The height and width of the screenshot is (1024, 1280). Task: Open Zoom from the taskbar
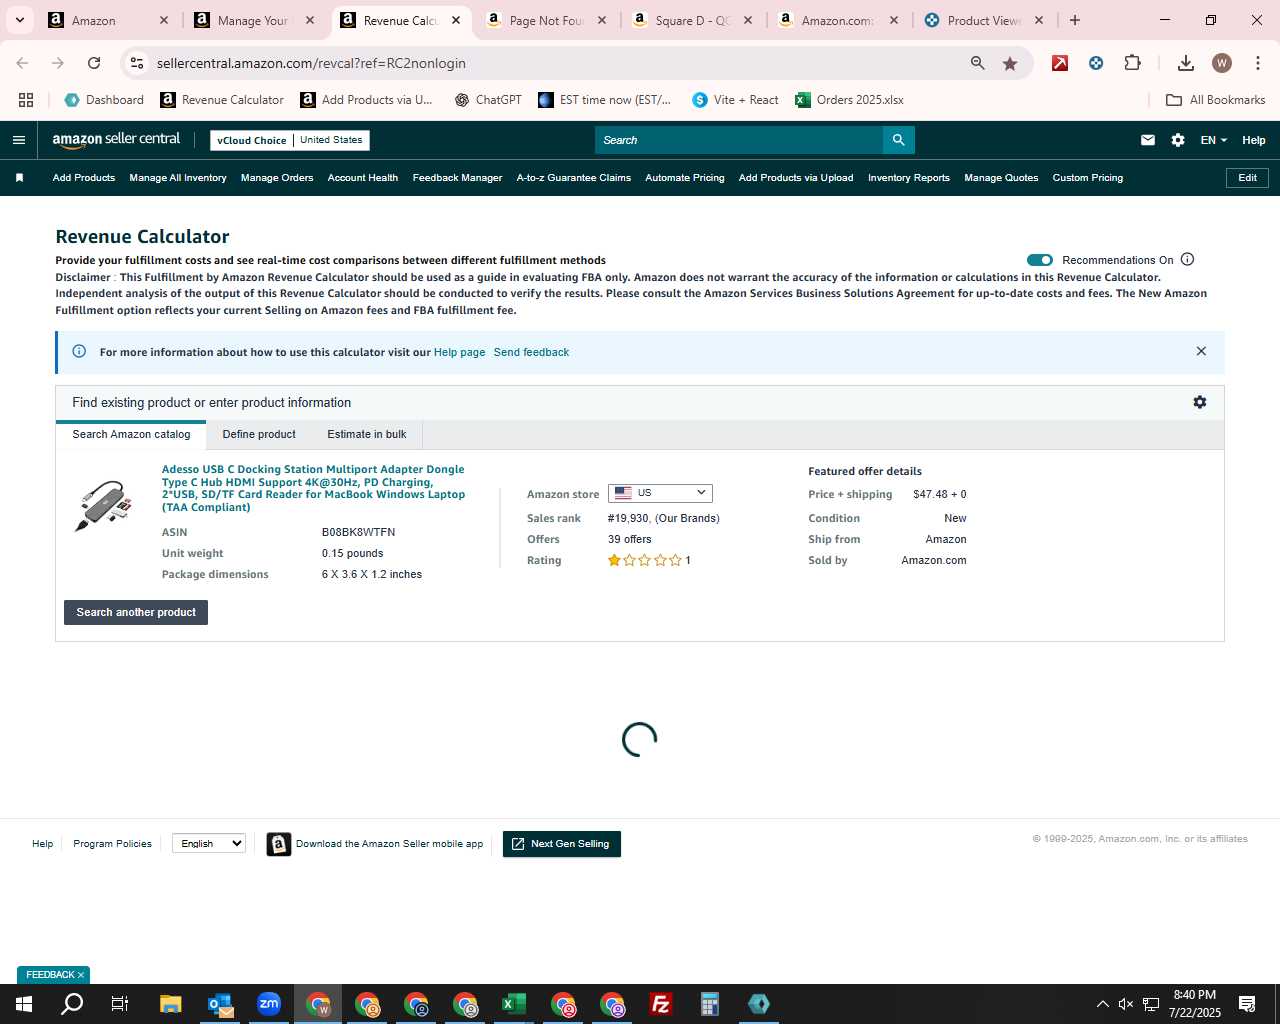coord(268,1004)
